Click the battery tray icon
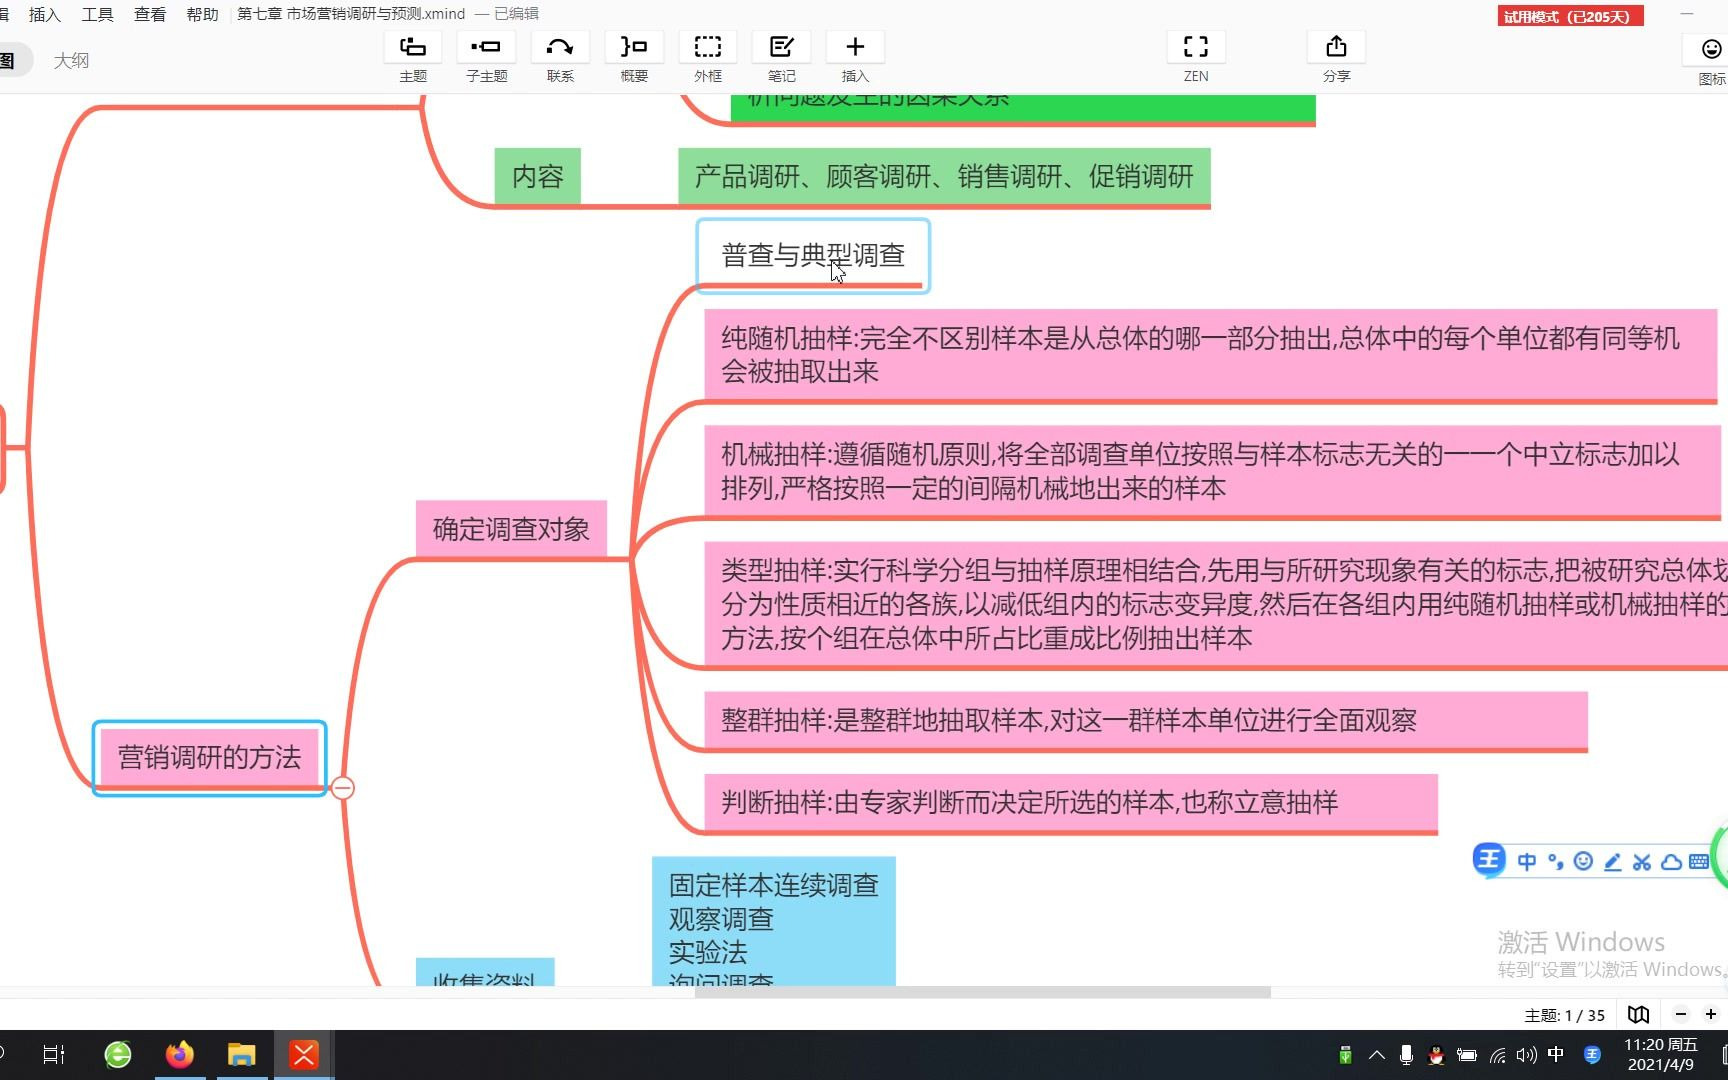This screenshot has width=1728, height=1080. click(1467, 1055)
